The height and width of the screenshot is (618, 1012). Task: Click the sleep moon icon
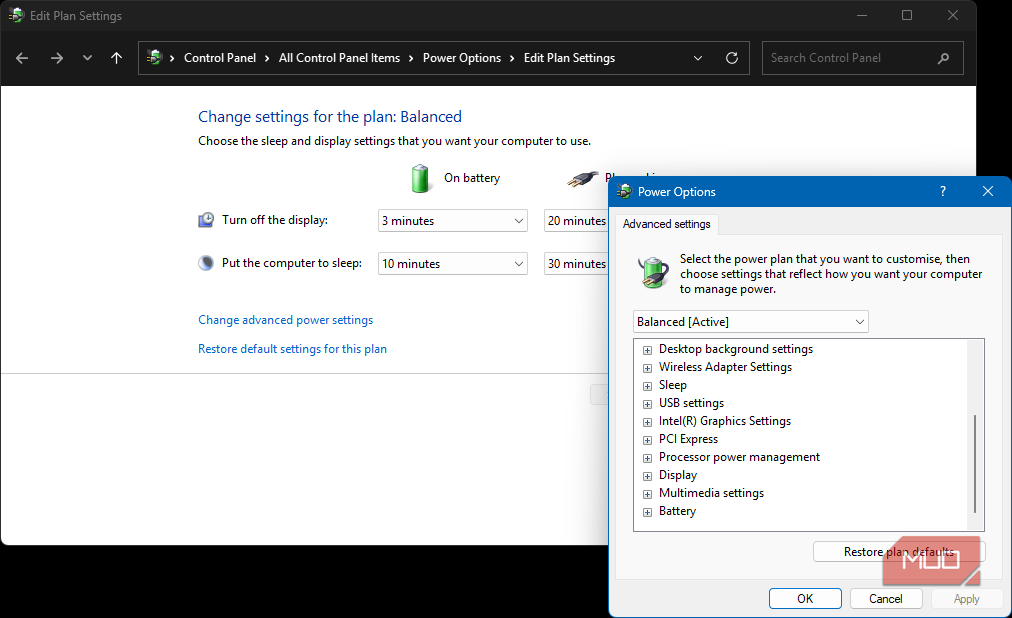point(206,263)
